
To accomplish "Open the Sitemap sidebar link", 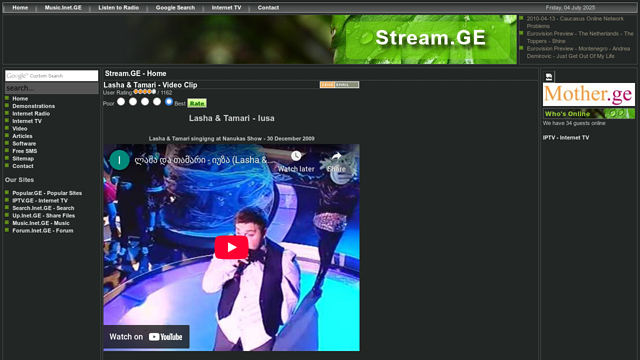I will pos(23,158).
